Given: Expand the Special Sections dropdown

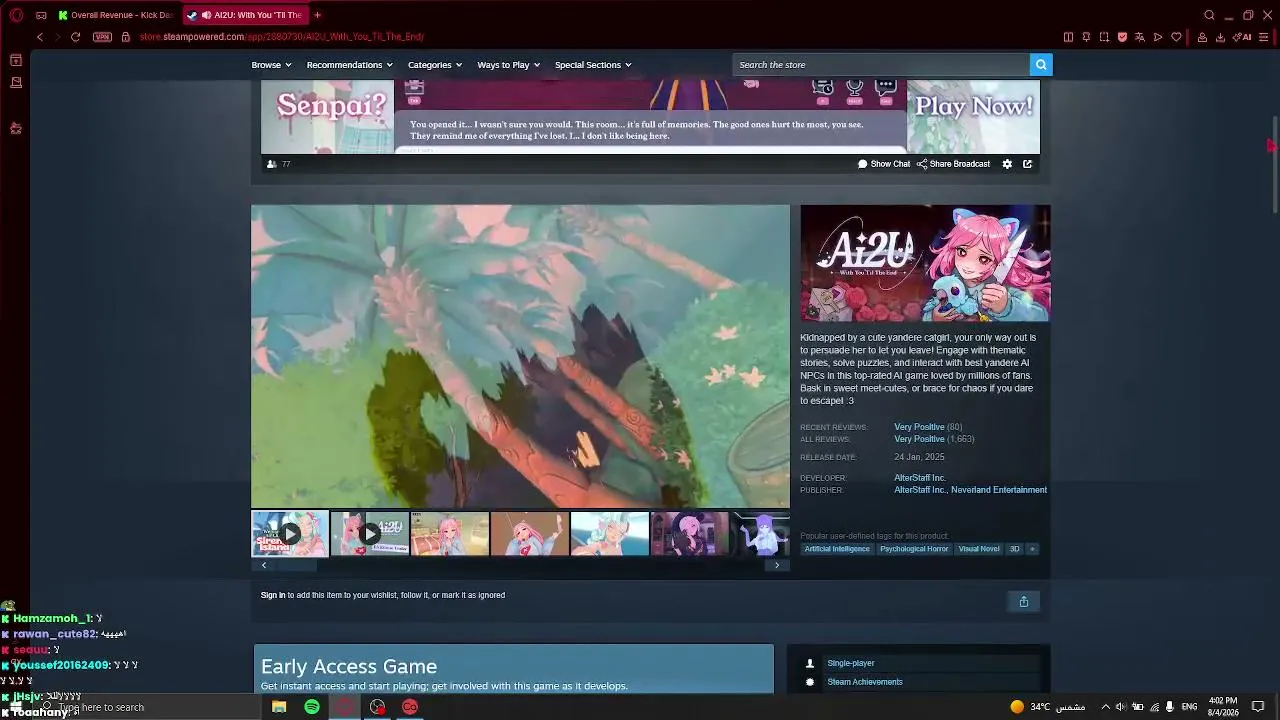Looking at the screenshot, I should pyautogui.click(x=593, y=65).
